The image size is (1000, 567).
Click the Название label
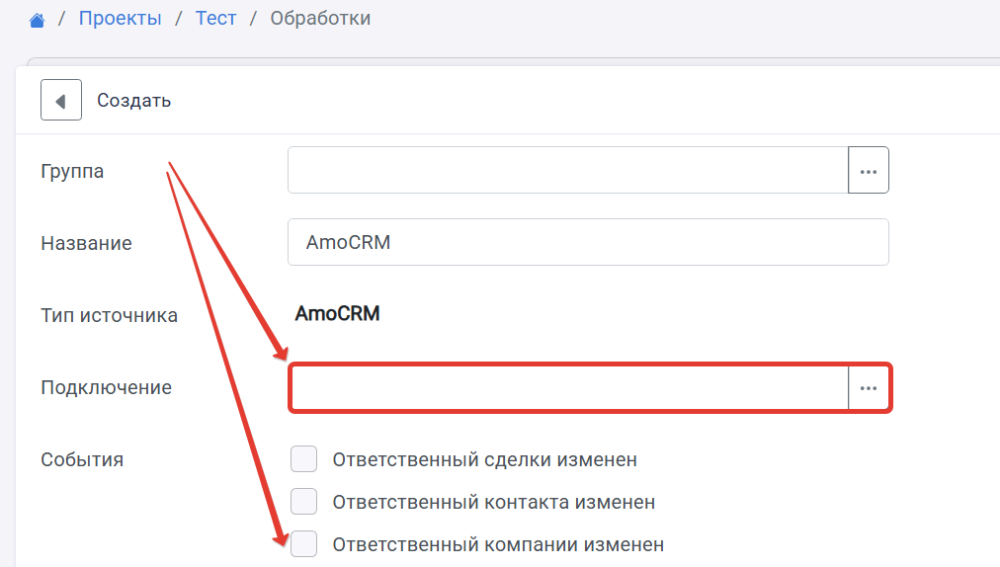(x=86, y=243)
